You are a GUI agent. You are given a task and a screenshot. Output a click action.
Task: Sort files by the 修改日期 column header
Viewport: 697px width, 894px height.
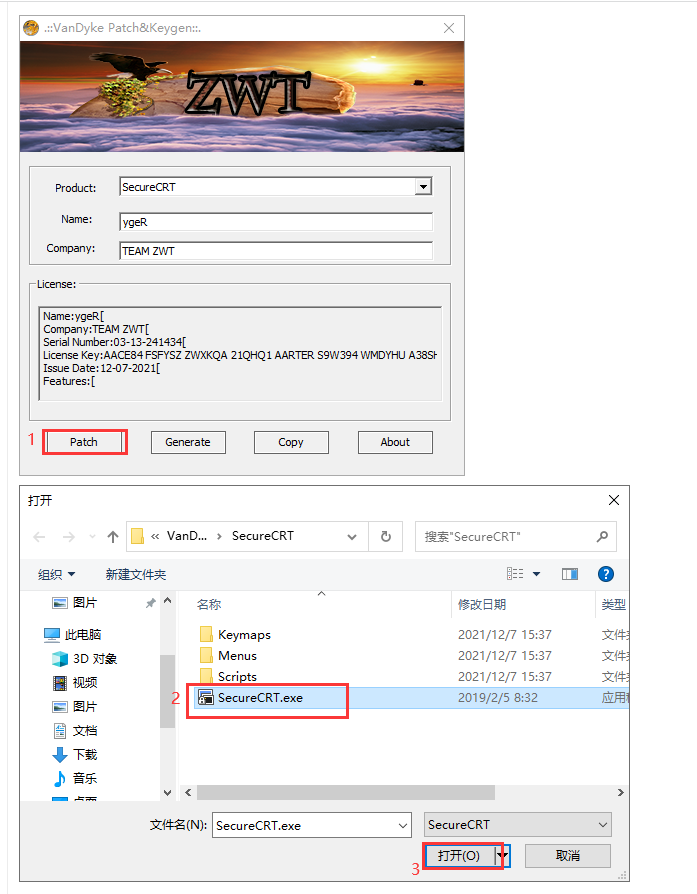tap(482, 604)
